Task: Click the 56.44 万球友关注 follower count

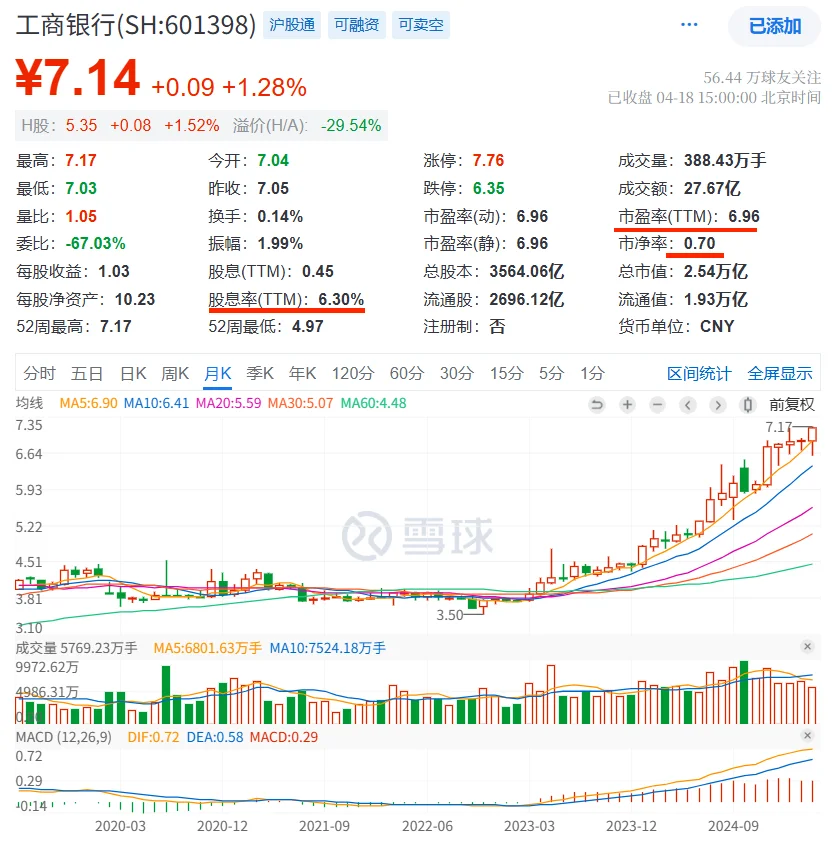Action: click(762, 78)
